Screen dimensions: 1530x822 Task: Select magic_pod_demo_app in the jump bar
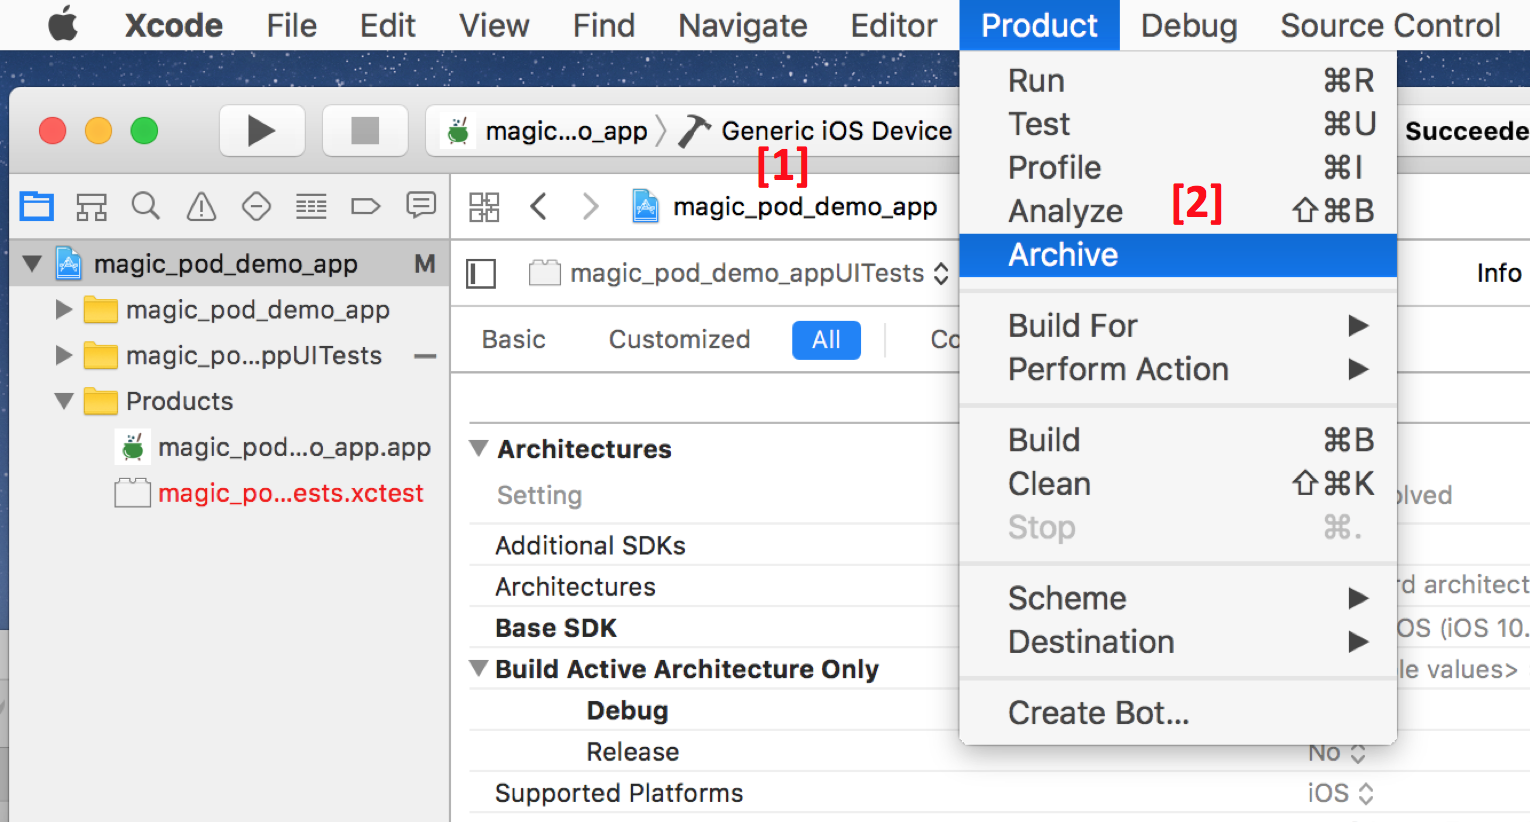[805, 207]
